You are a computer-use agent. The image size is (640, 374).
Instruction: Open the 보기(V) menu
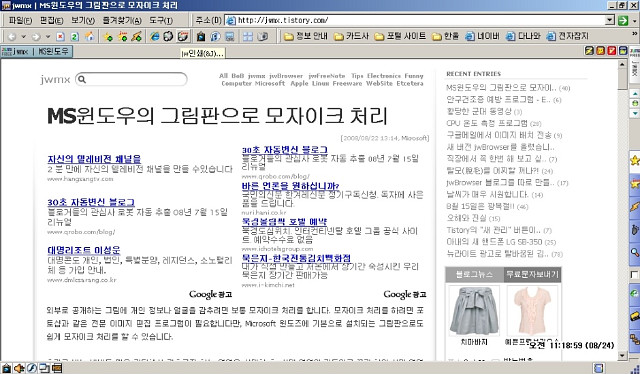[x=83, y=20]
